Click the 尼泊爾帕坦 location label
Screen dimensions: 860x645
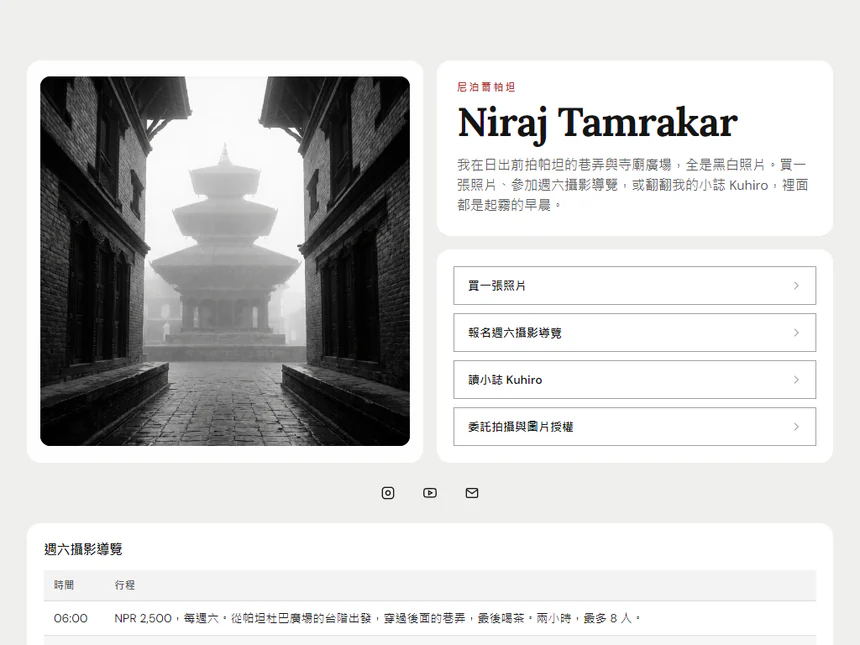point(486,87)
